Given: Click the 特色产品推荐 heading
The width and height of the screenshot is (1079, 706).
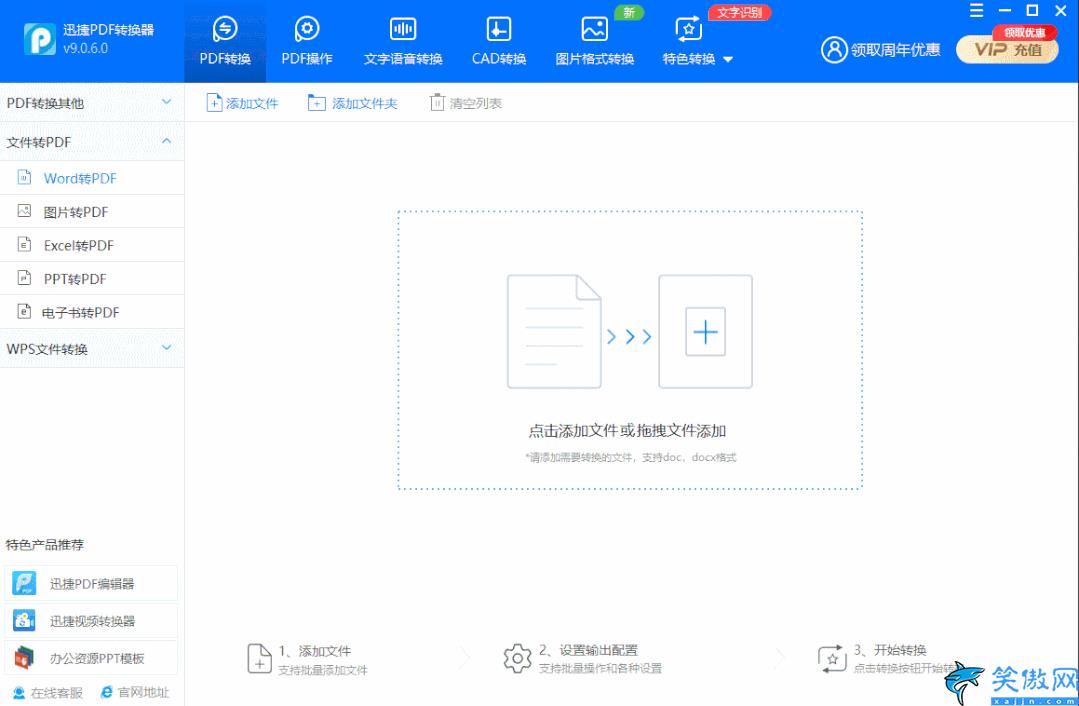Looking at the screenshot, I should point(45,545).
